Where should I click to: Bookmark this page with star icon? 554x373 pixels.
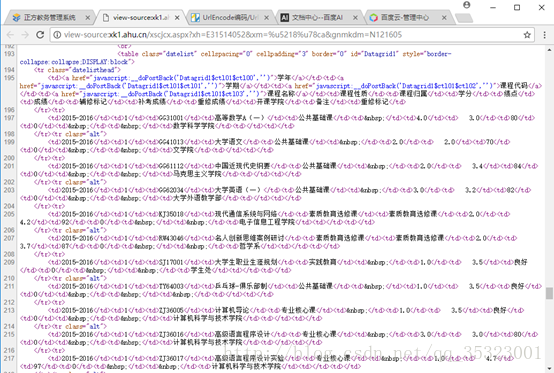[x=527, y=35]
